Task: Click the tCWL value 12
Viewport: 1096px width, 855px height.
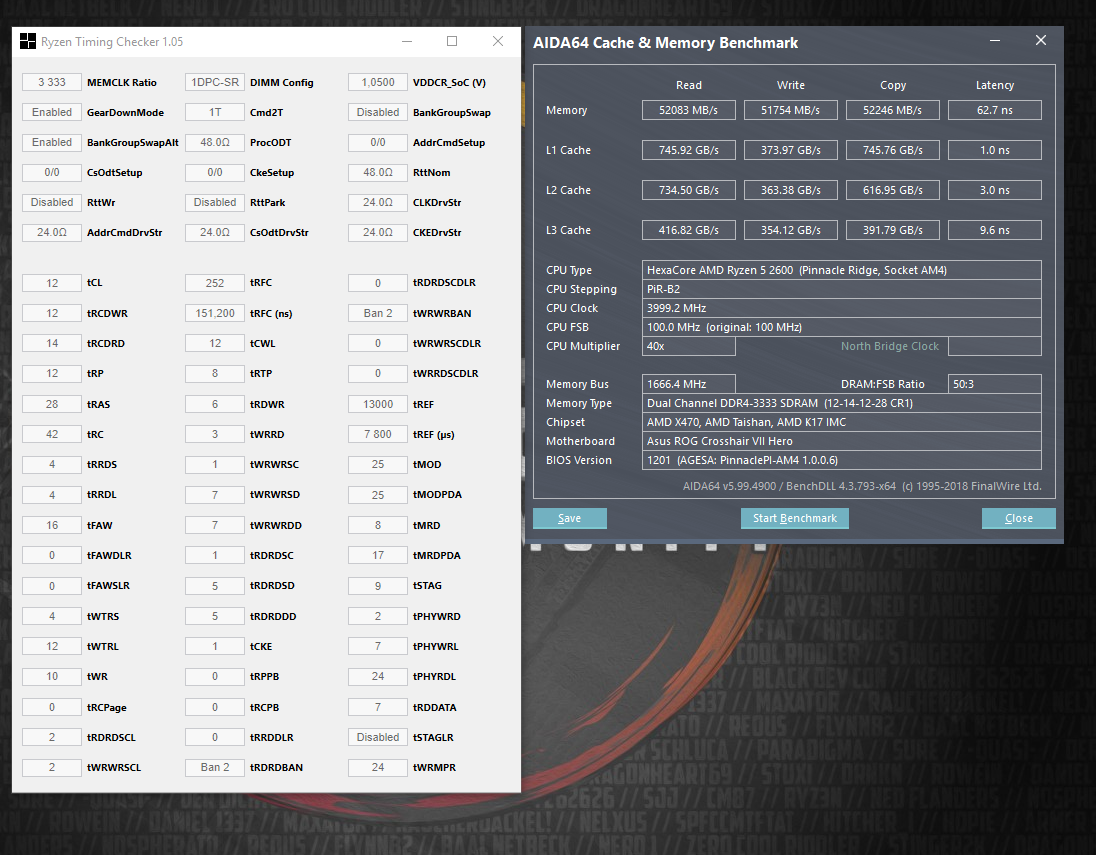Action: click(x=215, y=343)
